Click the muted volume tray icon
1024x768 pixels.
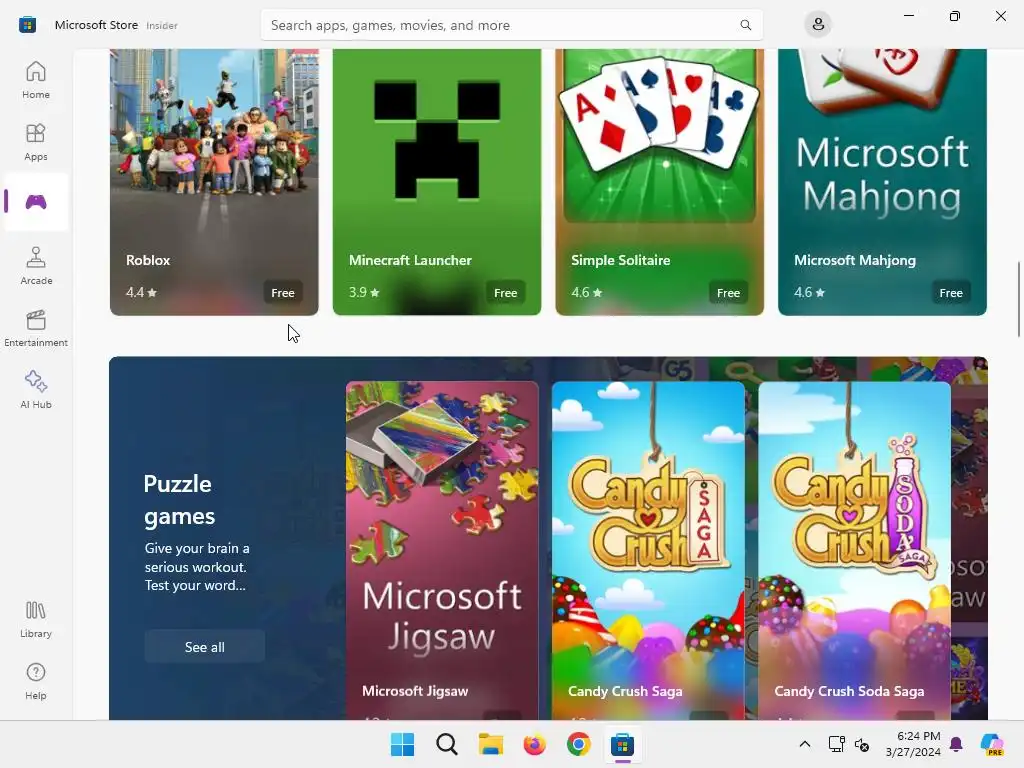click(x=862, y=744)
